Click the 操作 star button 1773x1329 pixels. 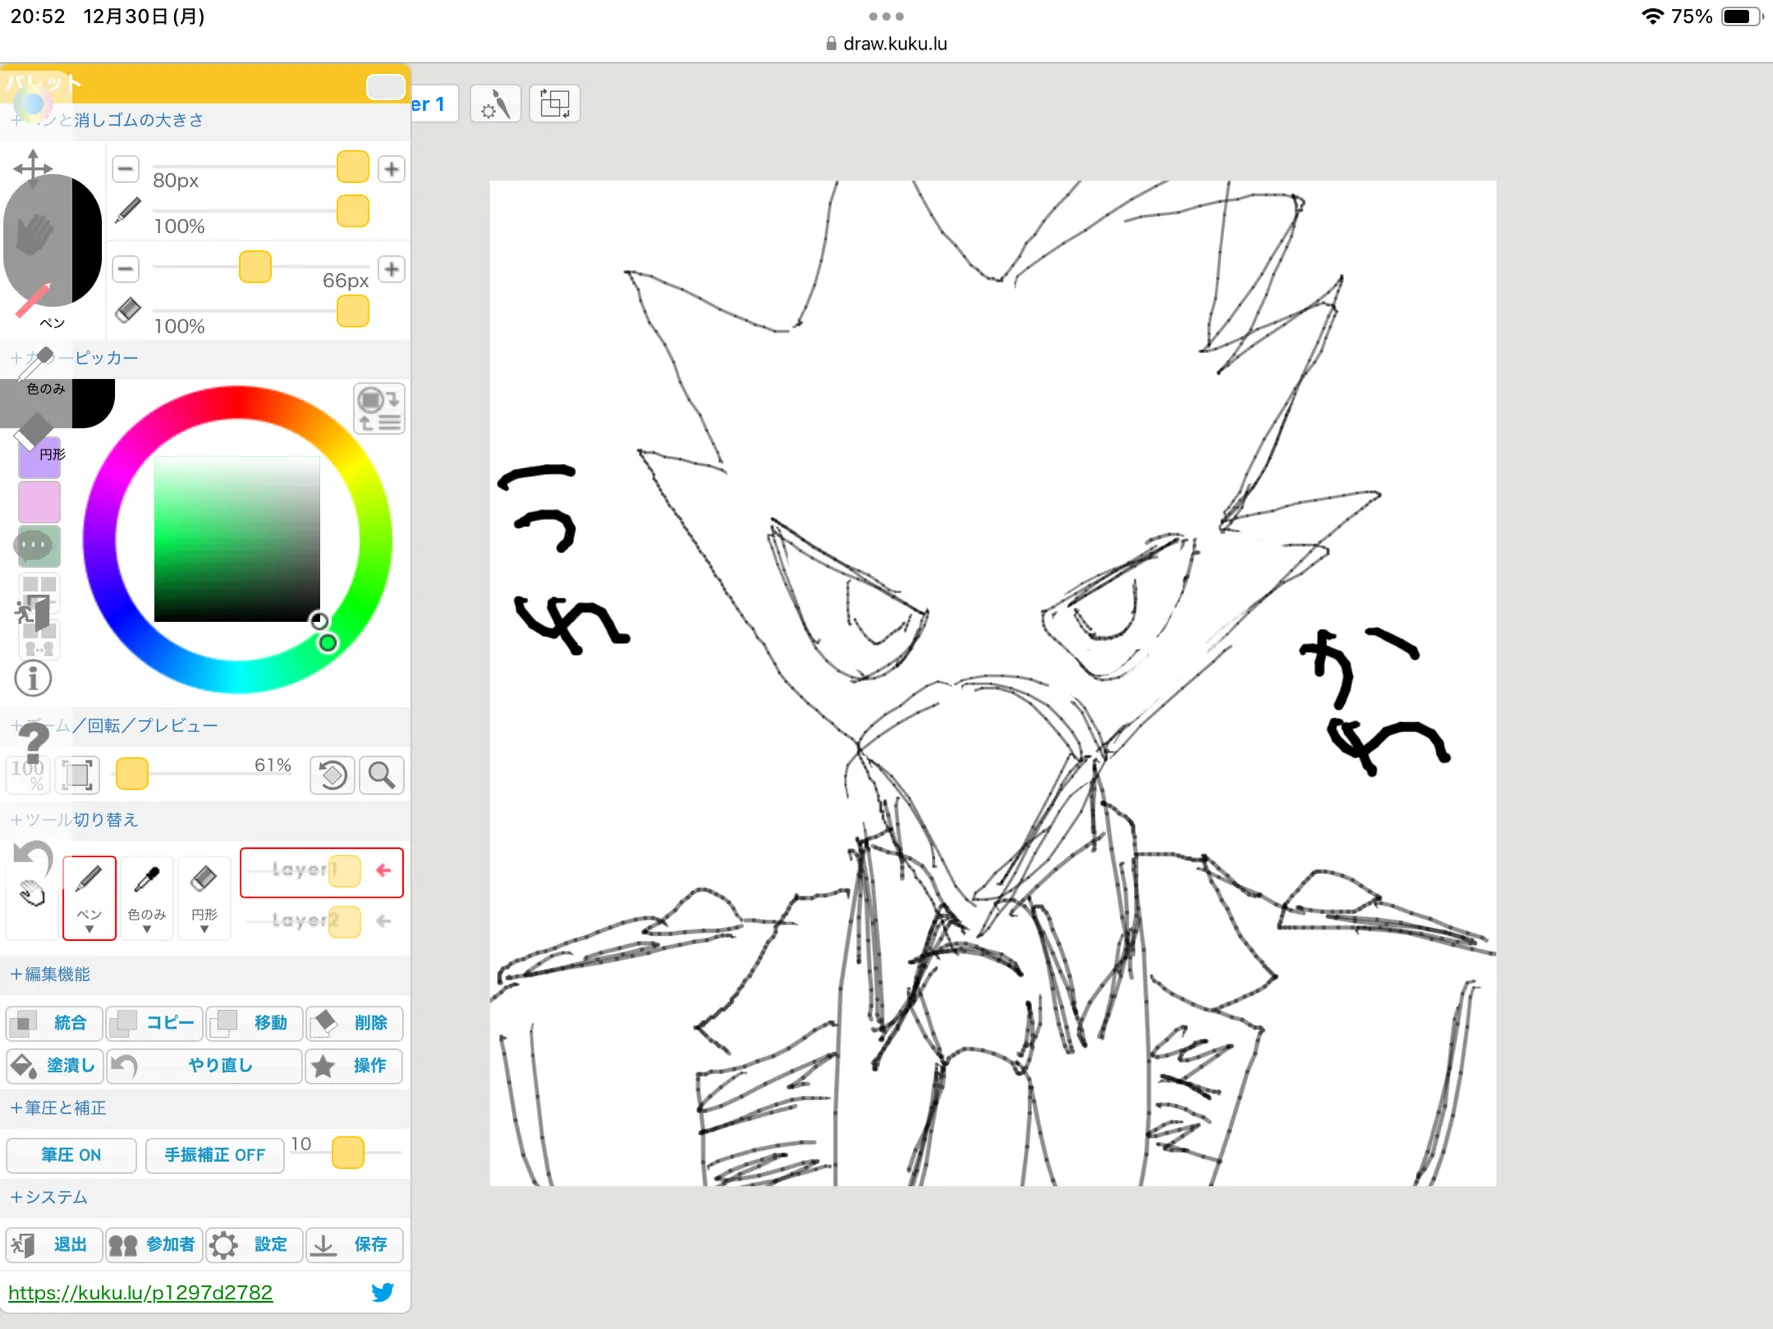point(354,1066)
